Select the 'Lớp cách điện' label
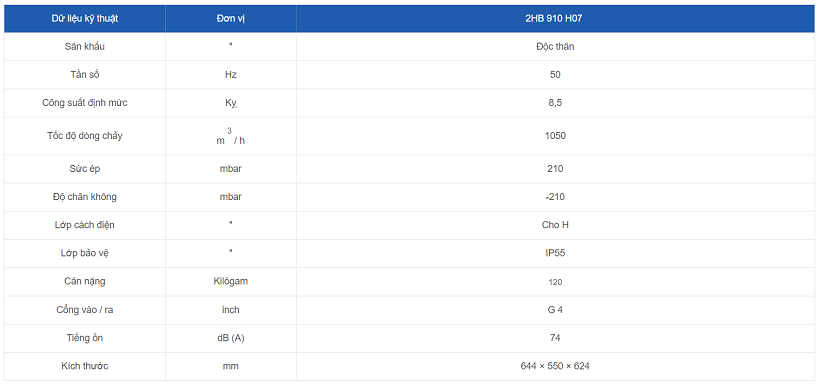This screenshot has width=820, height=385. click(85, 225)
